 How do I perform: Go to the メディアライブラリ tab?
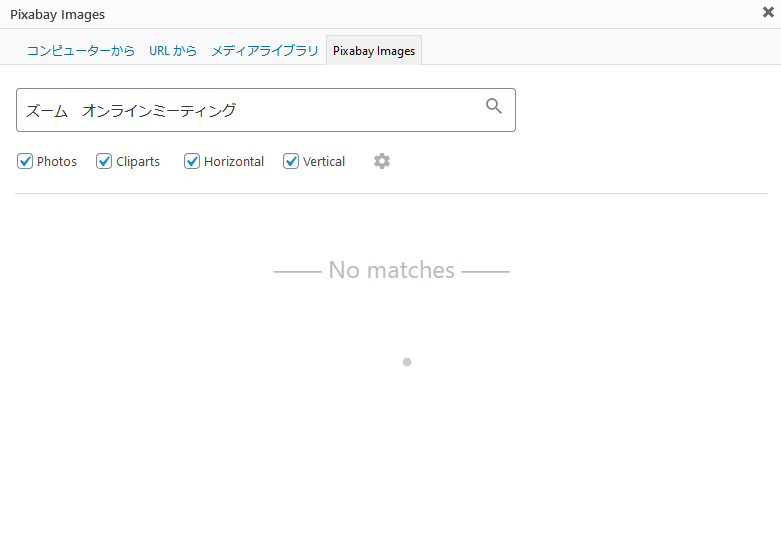tap(265, 50)
